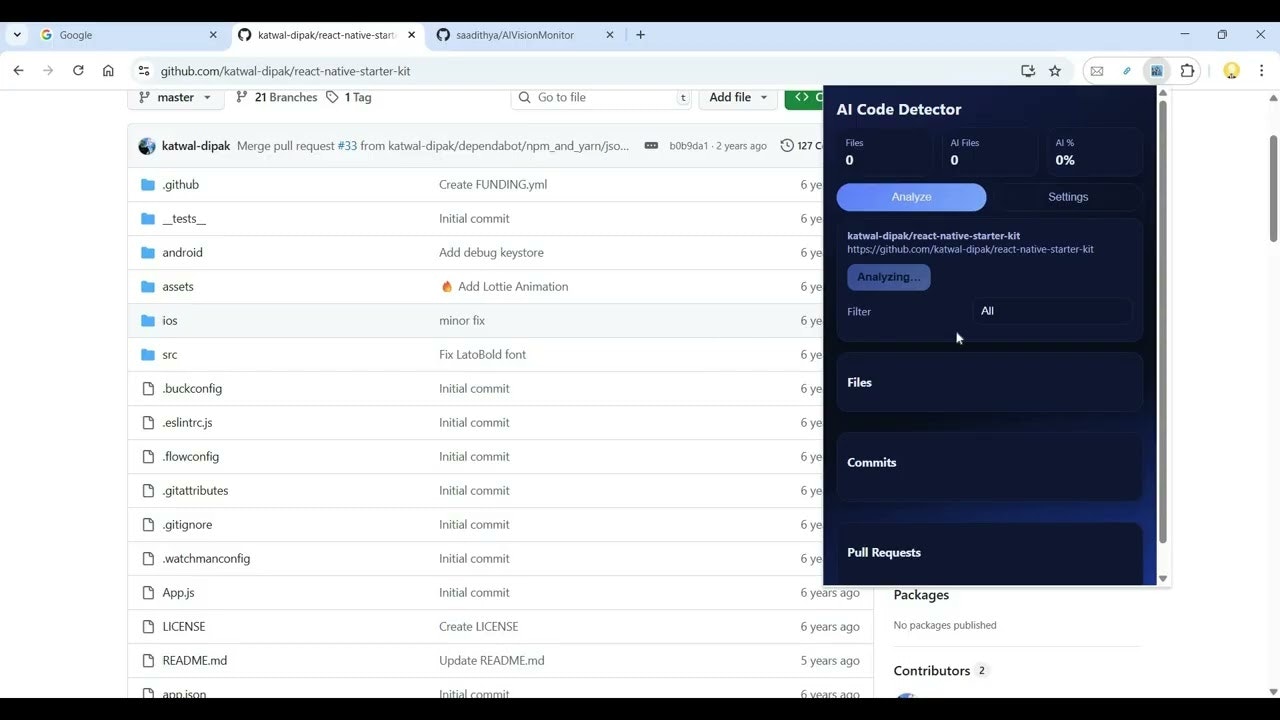
Task: Click the page vertical scrollbar thumb
Action: click(x=1273, y=187)
